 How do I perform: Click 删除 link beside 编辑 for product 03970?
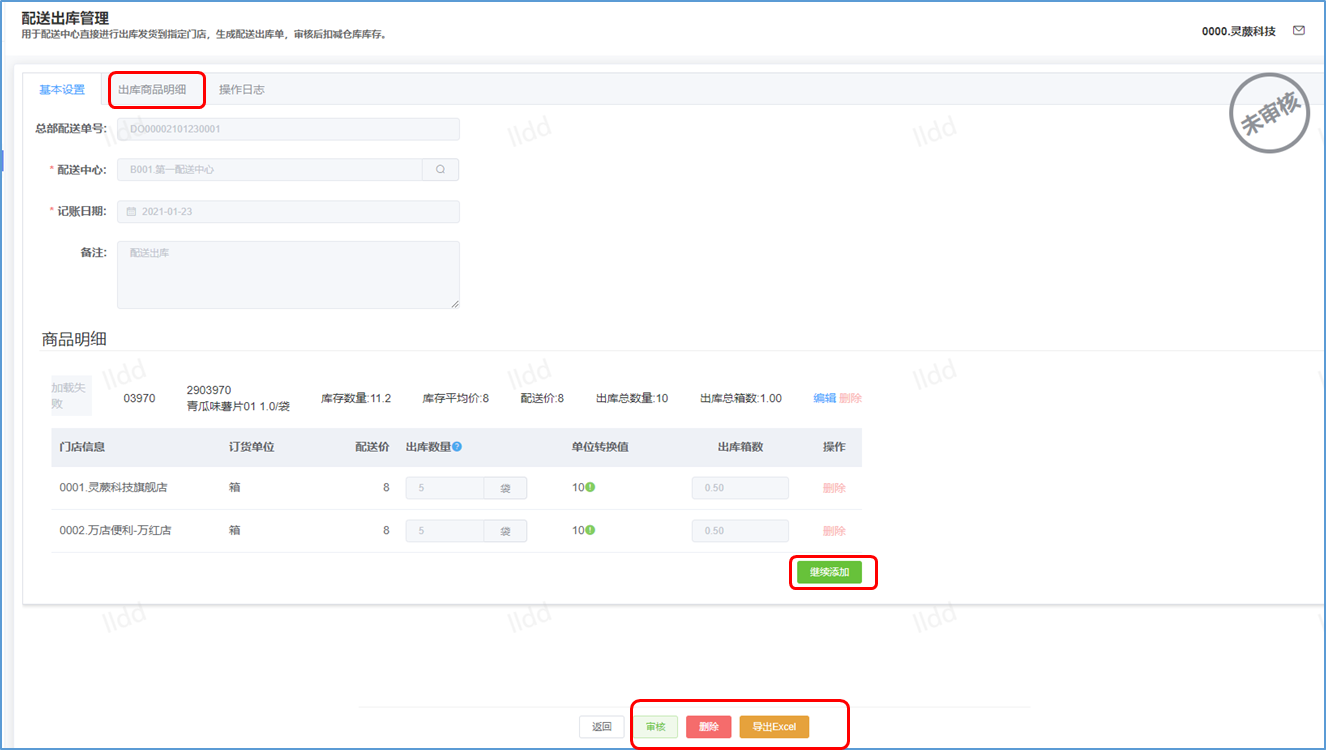point(850,398)
